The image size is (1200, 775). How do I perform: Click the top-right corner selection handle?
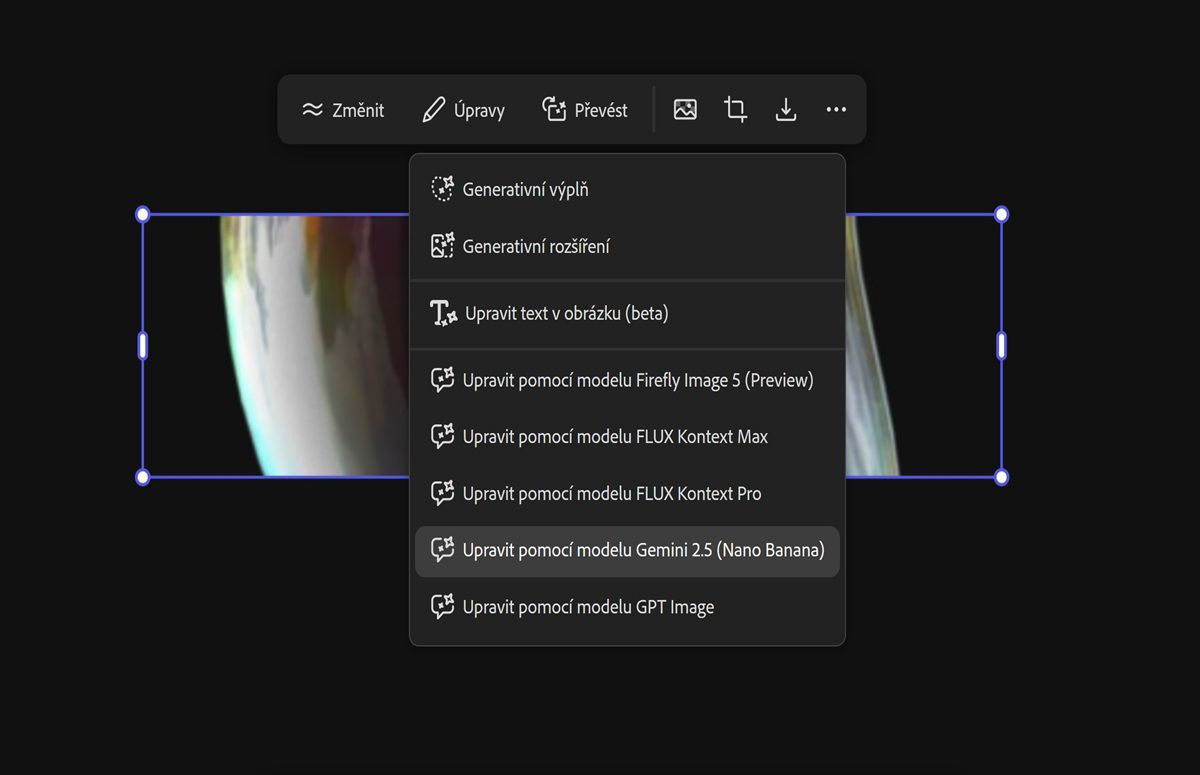point(1001,214)
